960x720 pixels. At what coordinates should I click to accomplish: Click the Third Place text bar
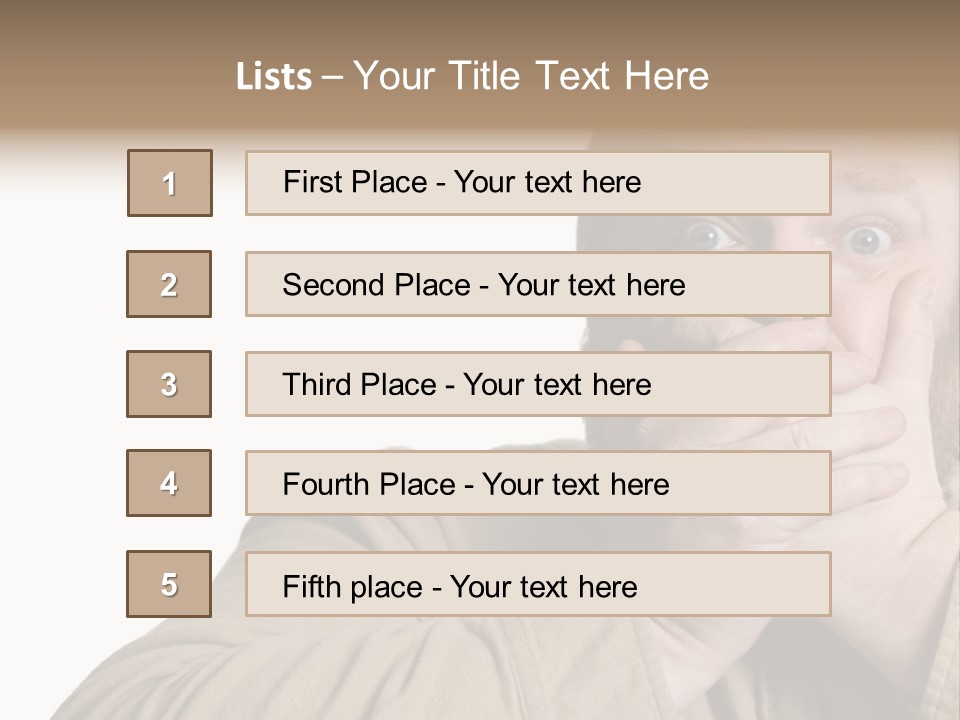coord(538,384)
